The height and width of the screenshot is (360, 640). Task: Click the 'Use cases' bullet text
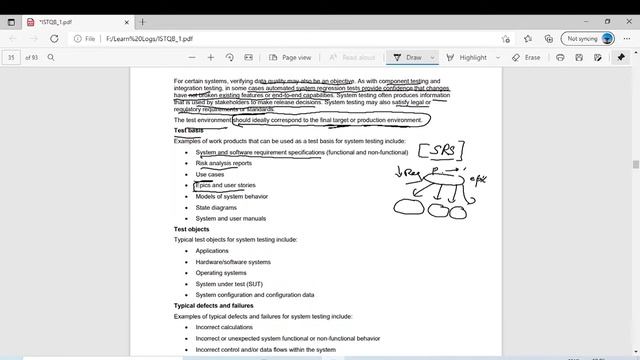coord(209,174)
